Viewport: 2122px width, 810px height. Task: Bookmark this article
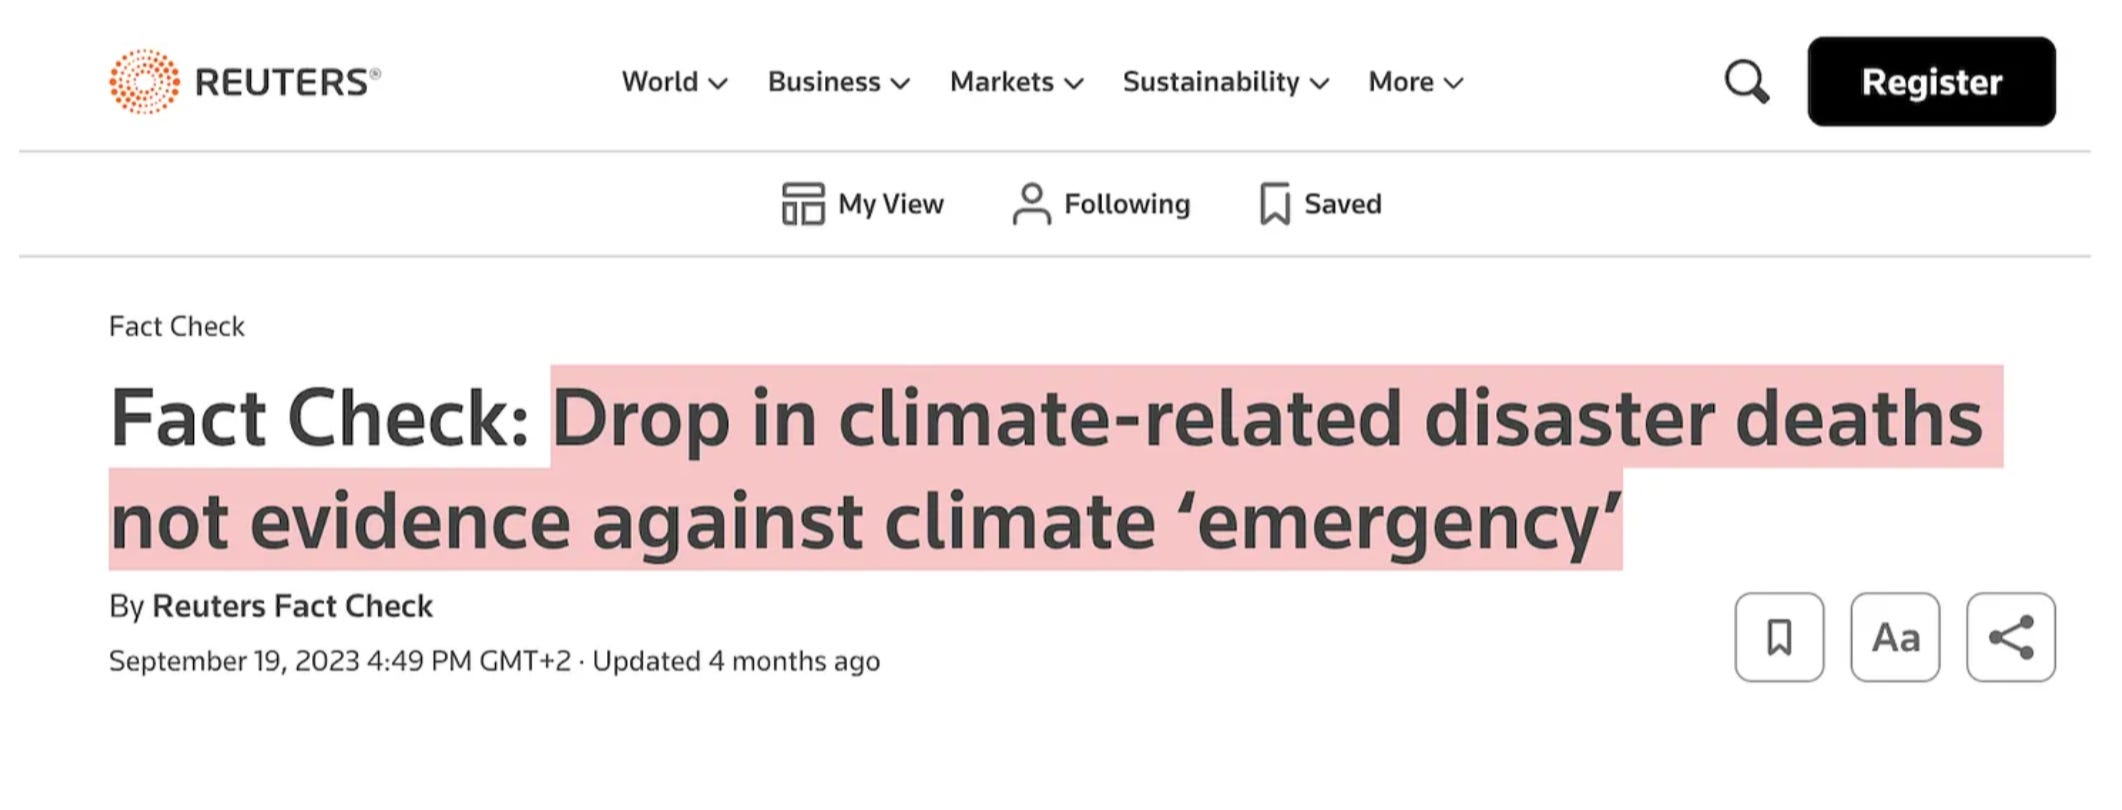1779,638
